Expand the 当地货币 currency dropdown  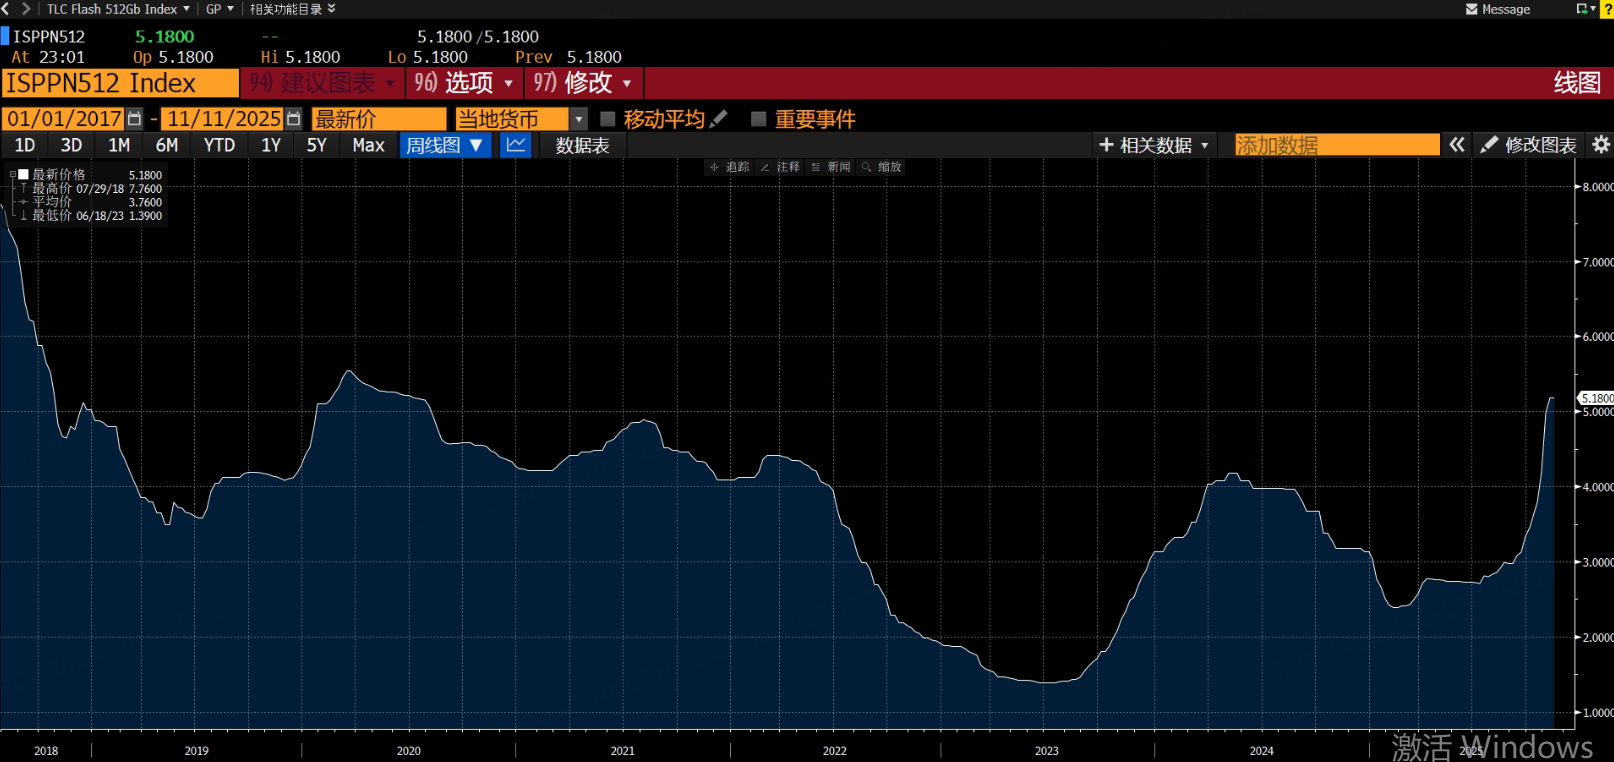[578, 119]
